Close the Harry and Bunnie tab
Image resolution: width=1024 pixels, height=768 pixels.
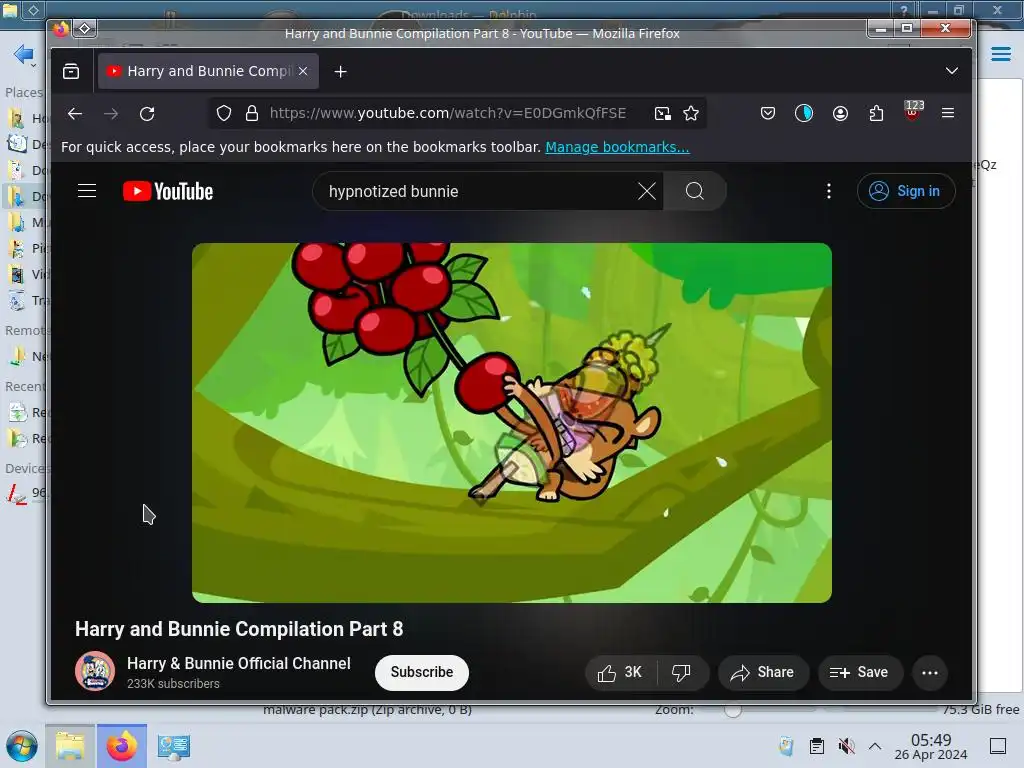(x=303, y=71)
